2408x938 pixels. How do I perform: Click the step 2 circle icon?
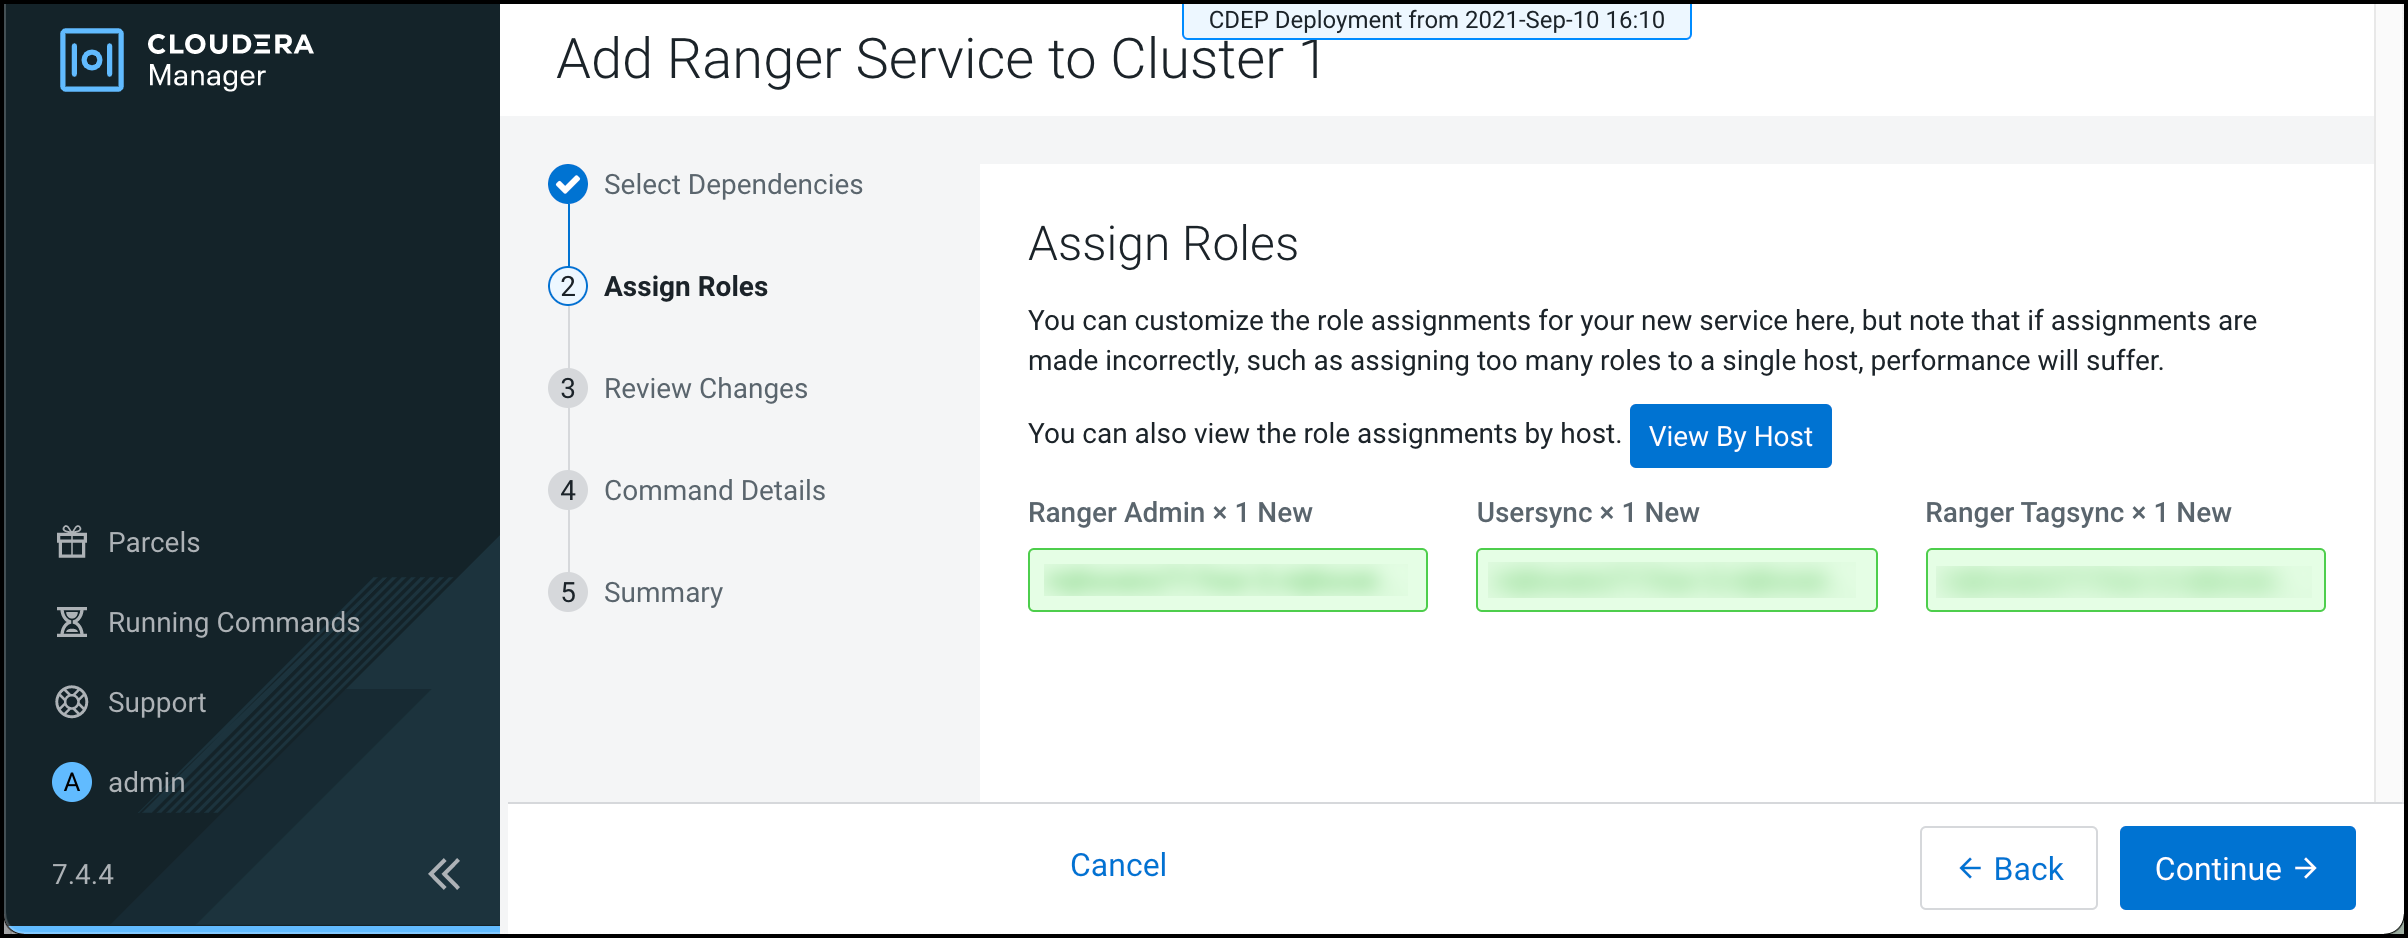[568, 286]
